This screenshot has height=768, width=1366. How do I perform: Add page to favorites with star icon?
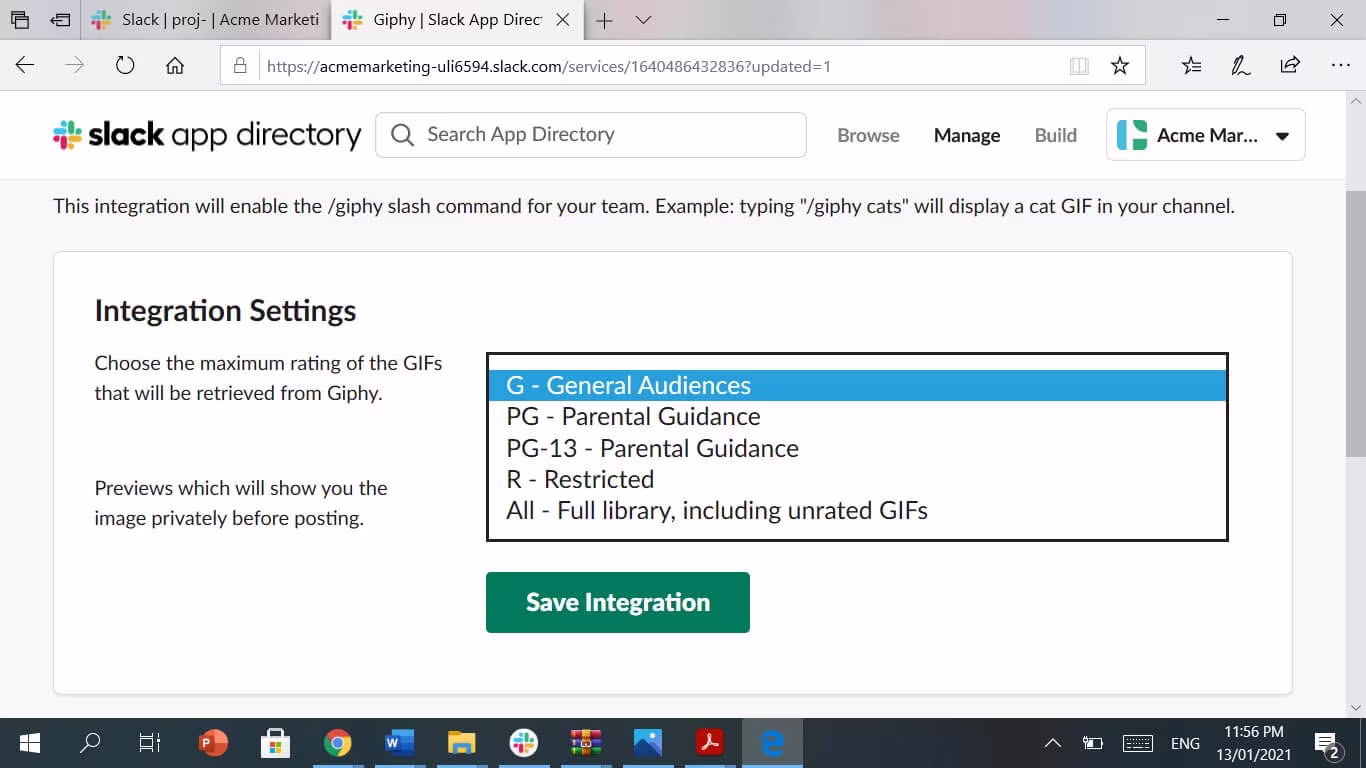(x=1120, y=66)
